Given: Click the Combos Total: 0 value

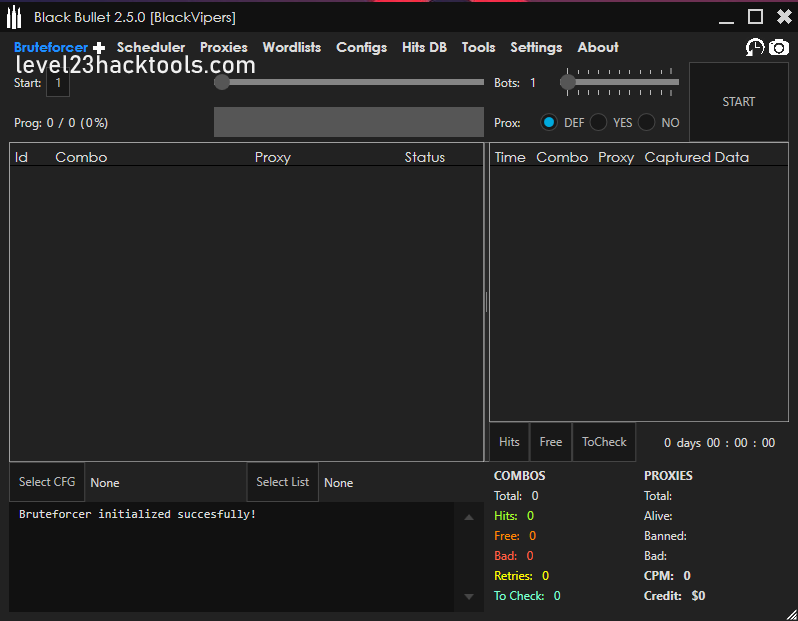Looking at the screenshot, I should 516,496.
